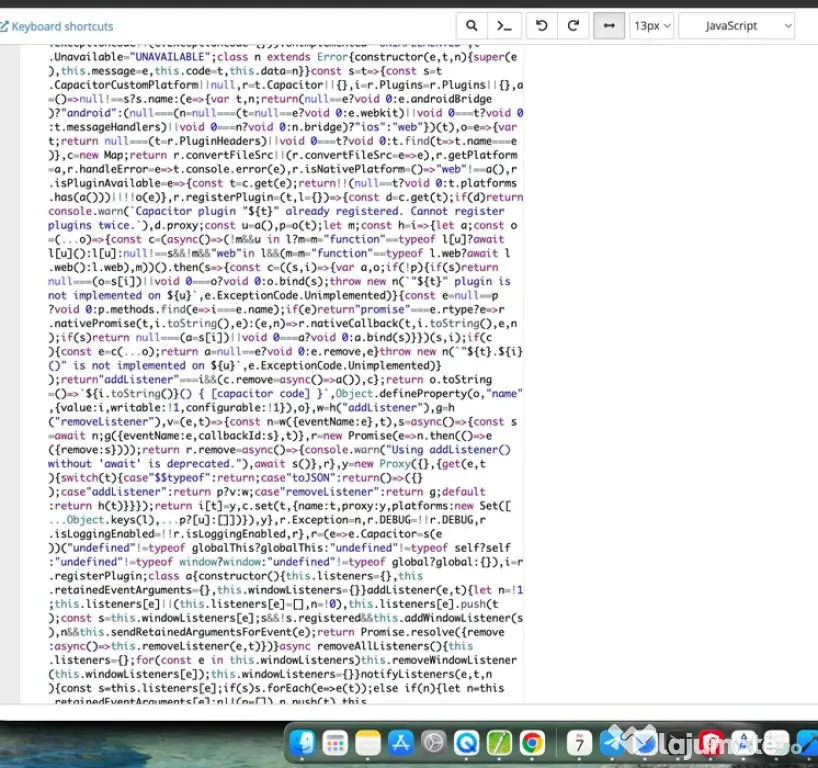Toggle line wrapping with the arrows button
This screenshot has width=818, height=768.
click(609, 26)
